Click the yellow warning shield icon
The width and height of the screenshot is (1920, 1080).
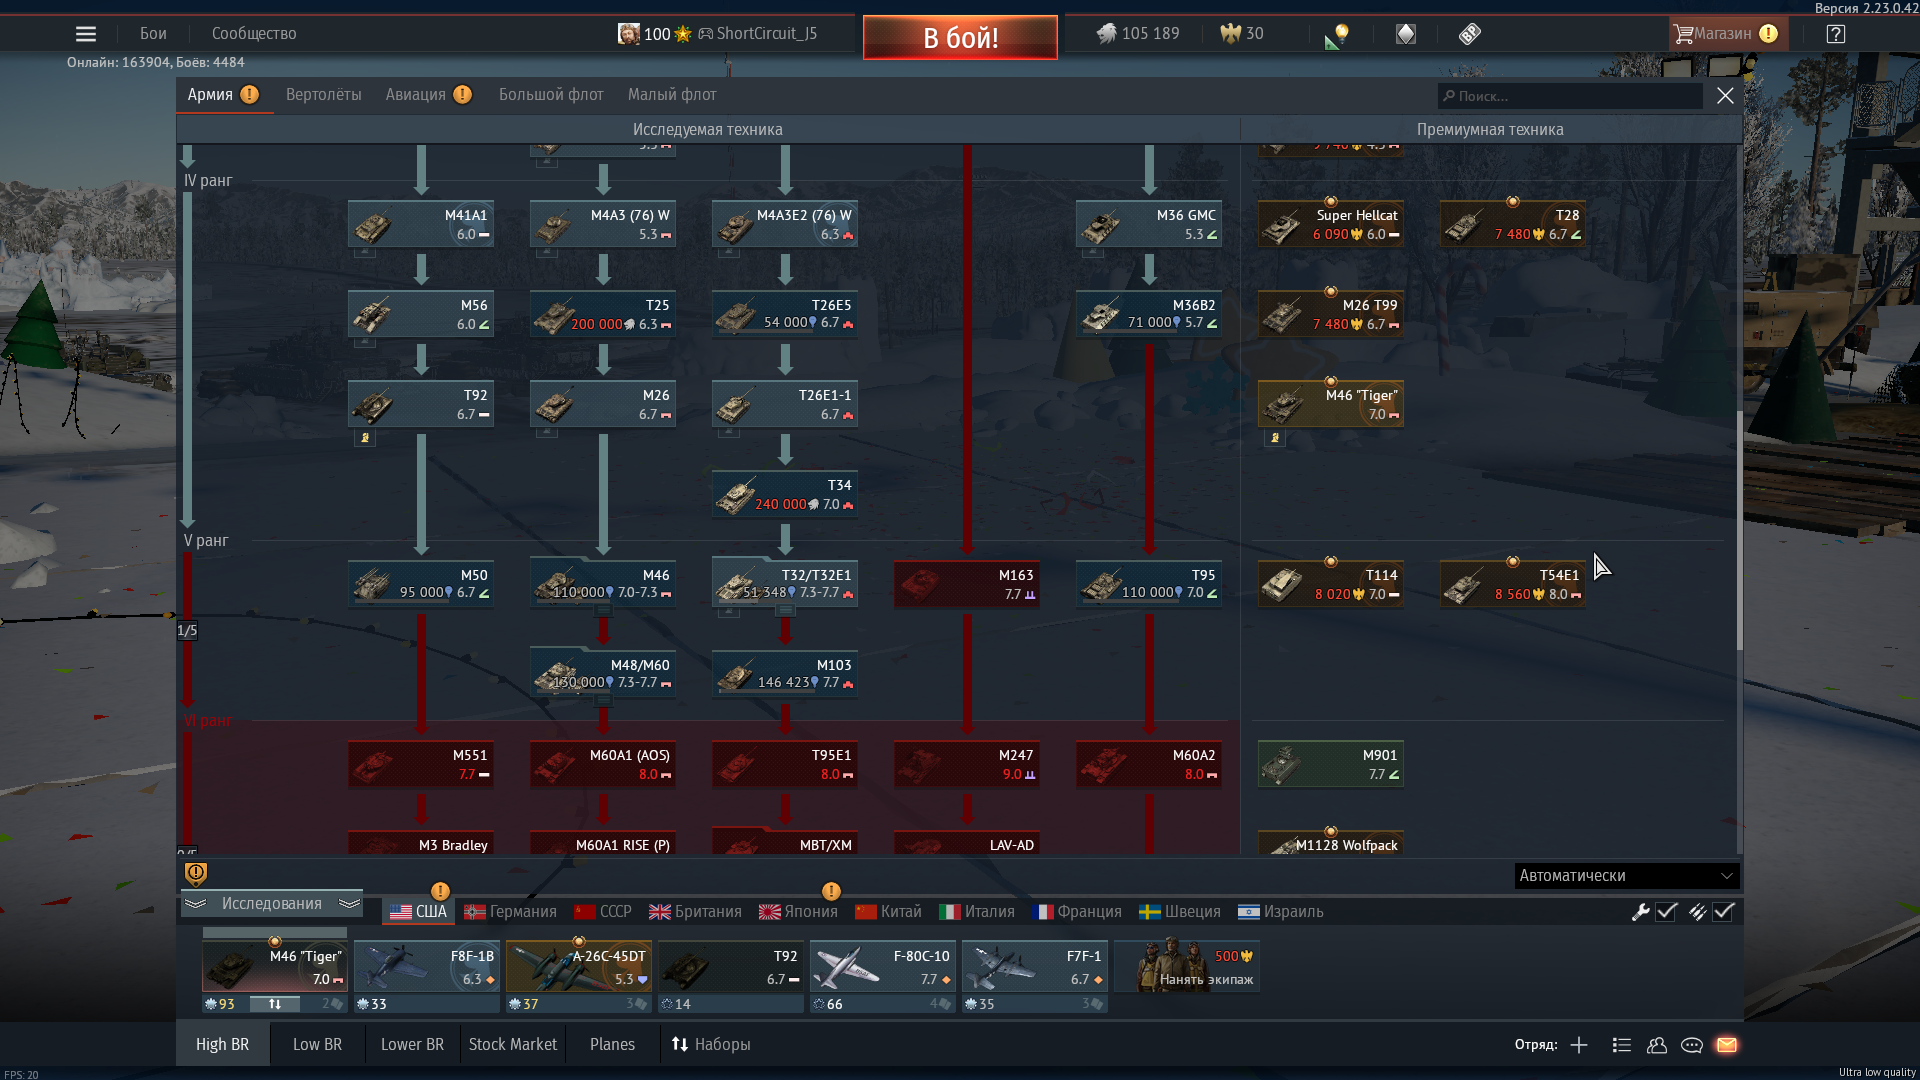coord(196,875)
